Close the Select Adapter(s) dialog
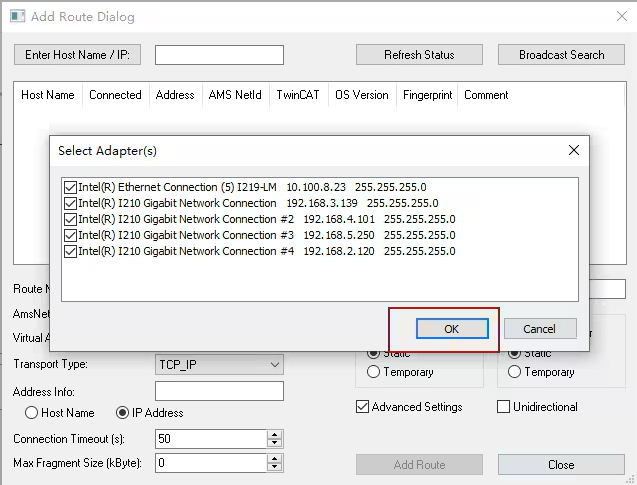This screenshot has height=485, width=637. click(x=574, y=150)
